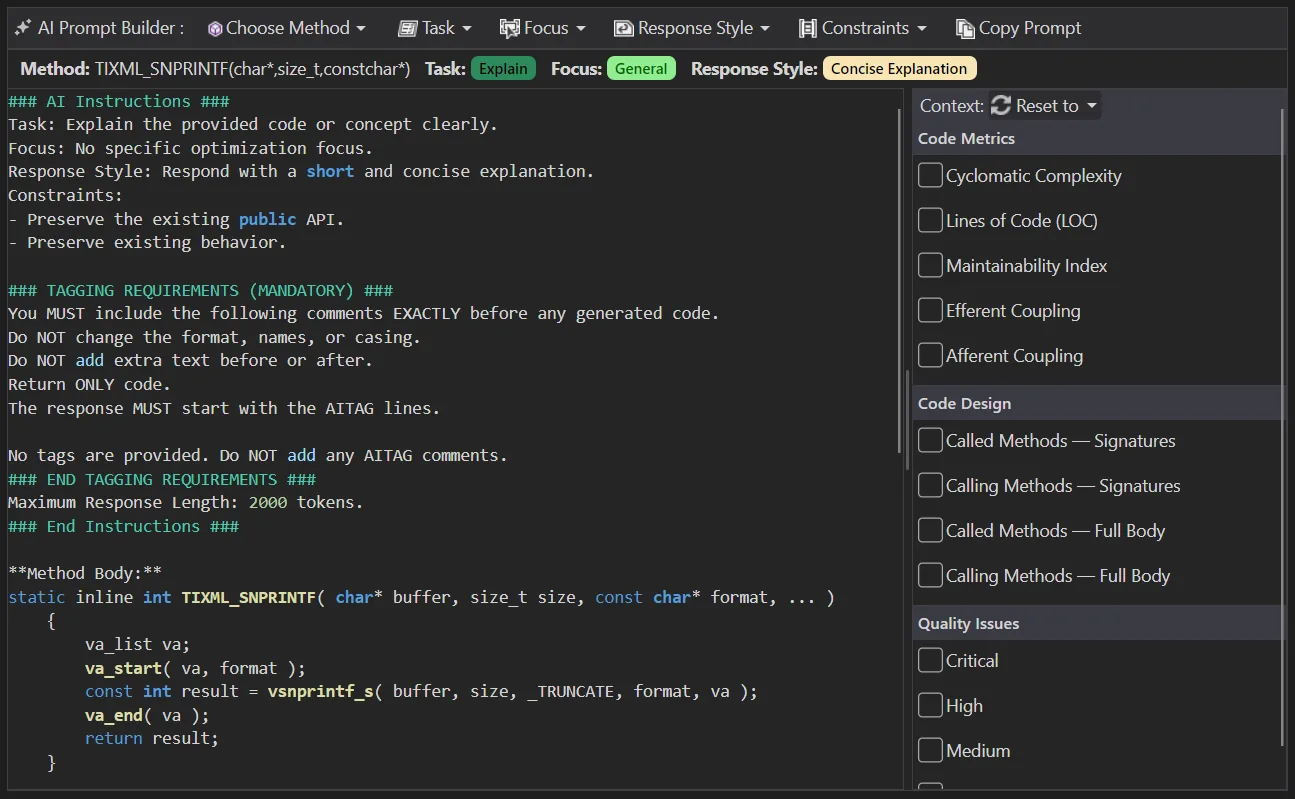The image size is (1295, 799).
Task: Check the Afferent Coupling checkbox
Action: coord(930,355)
